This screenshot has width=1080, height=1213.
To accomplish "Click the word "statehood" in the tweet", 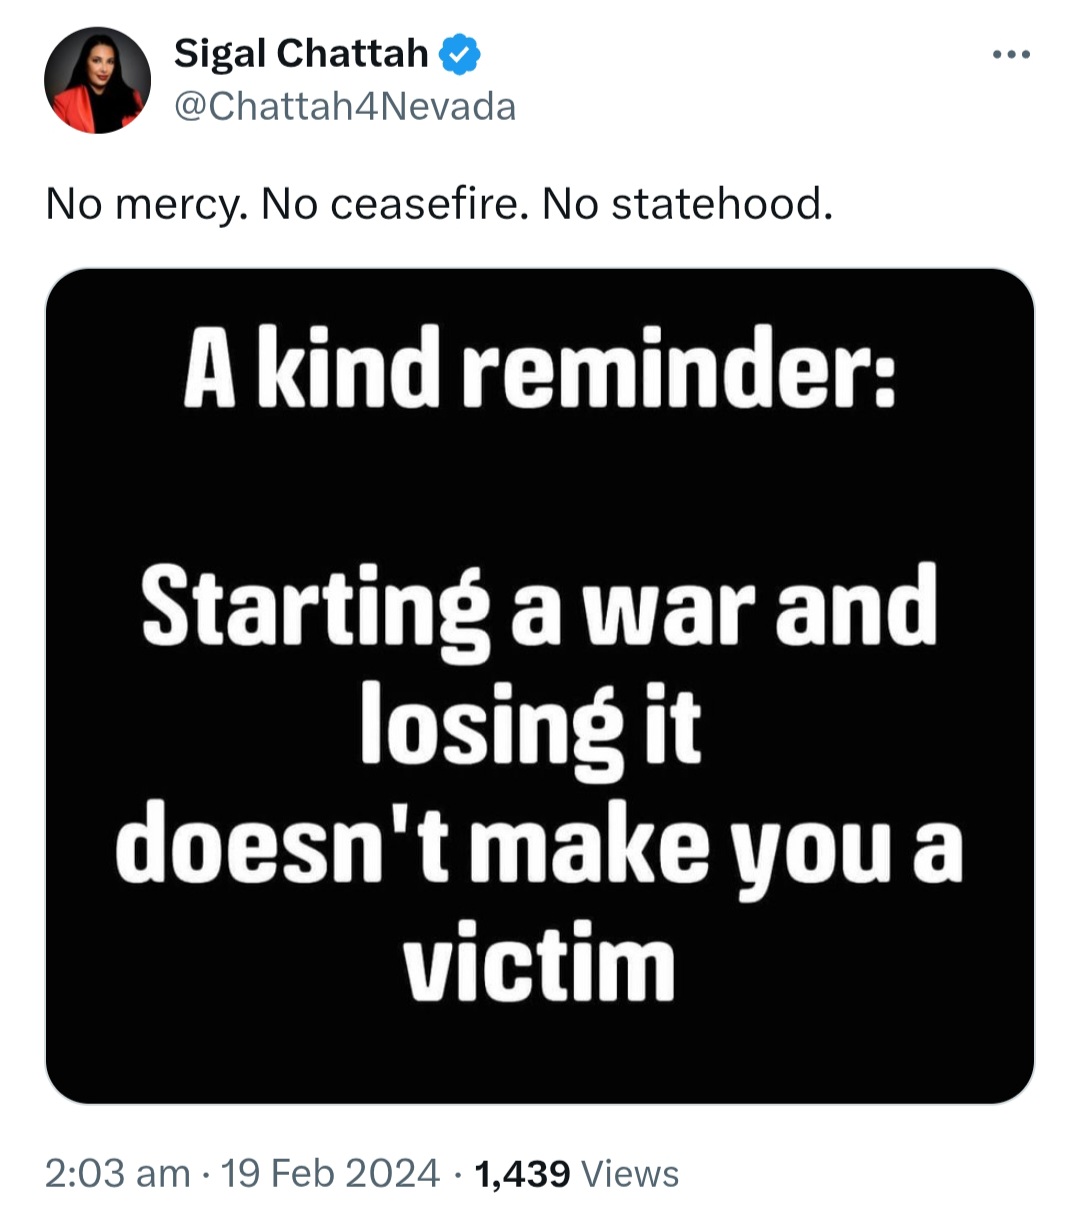I will click(x=720, y=204).
